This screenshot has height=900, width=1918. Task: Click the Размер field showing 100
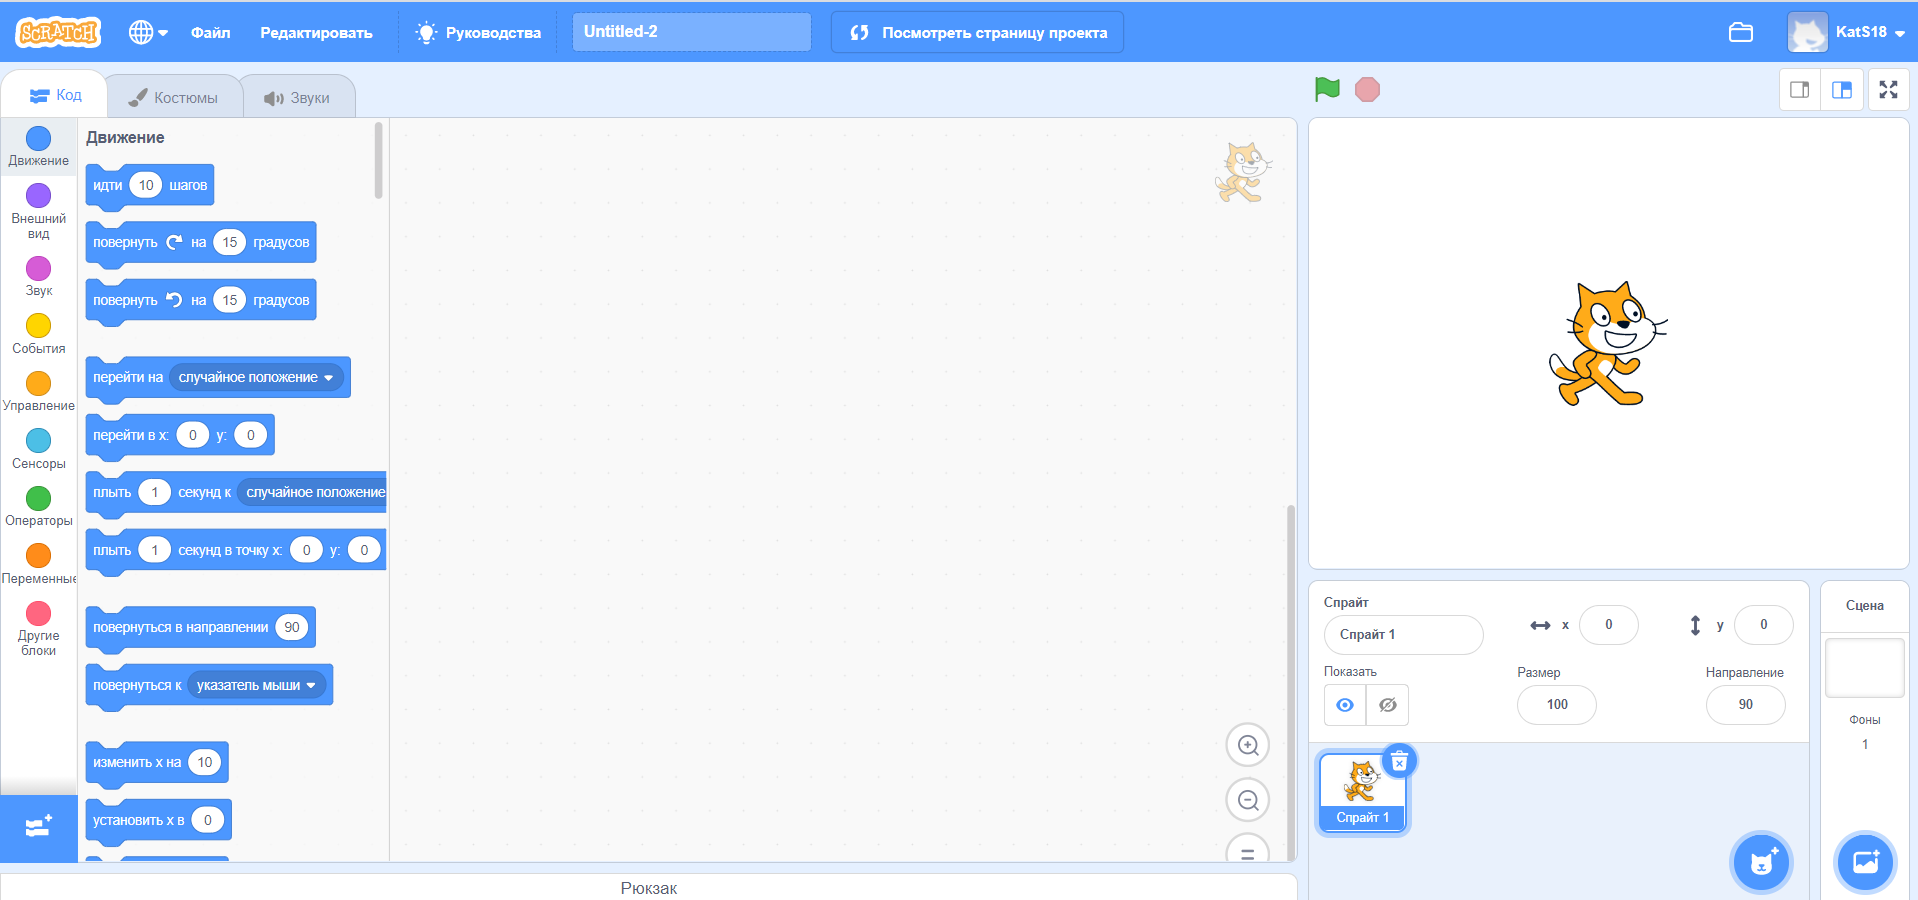(1557, 705)
